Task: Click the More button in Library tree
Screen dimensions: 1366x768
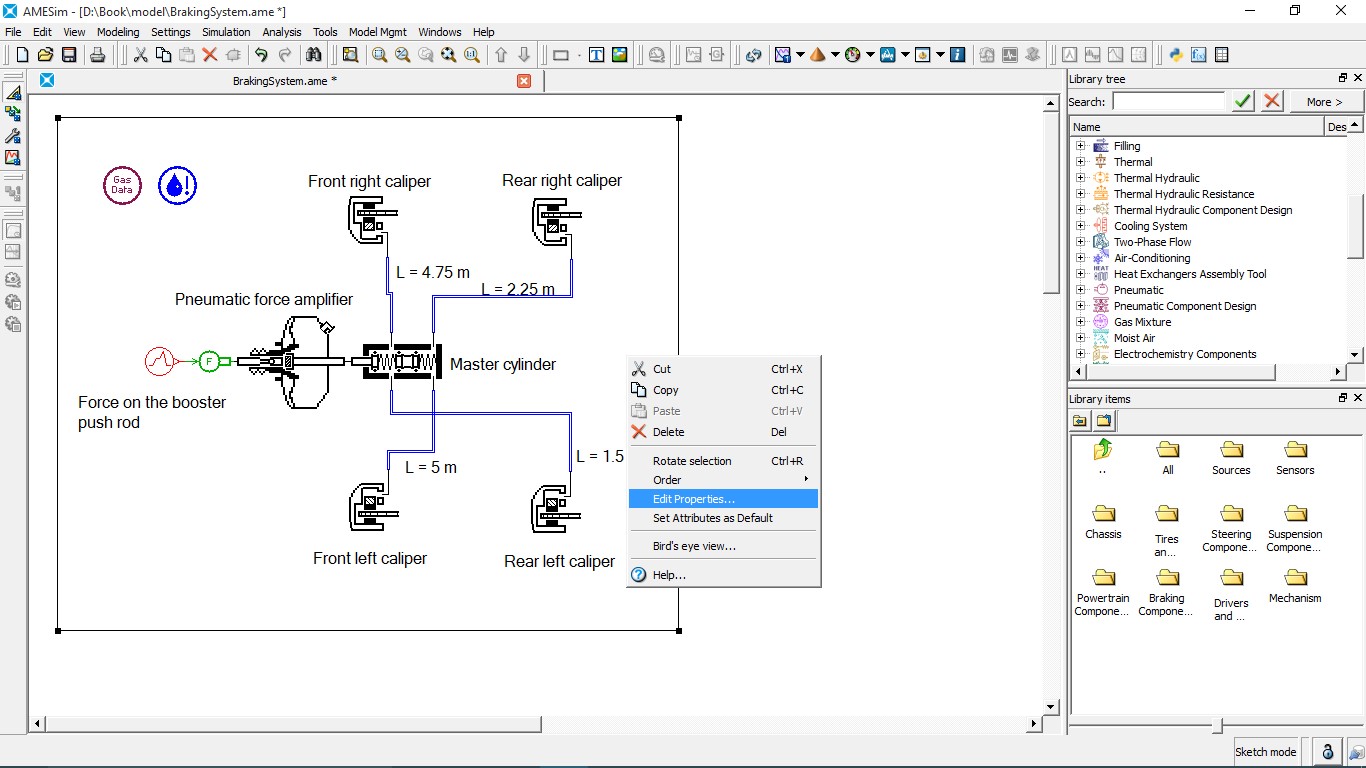Action: (1324, 101)
